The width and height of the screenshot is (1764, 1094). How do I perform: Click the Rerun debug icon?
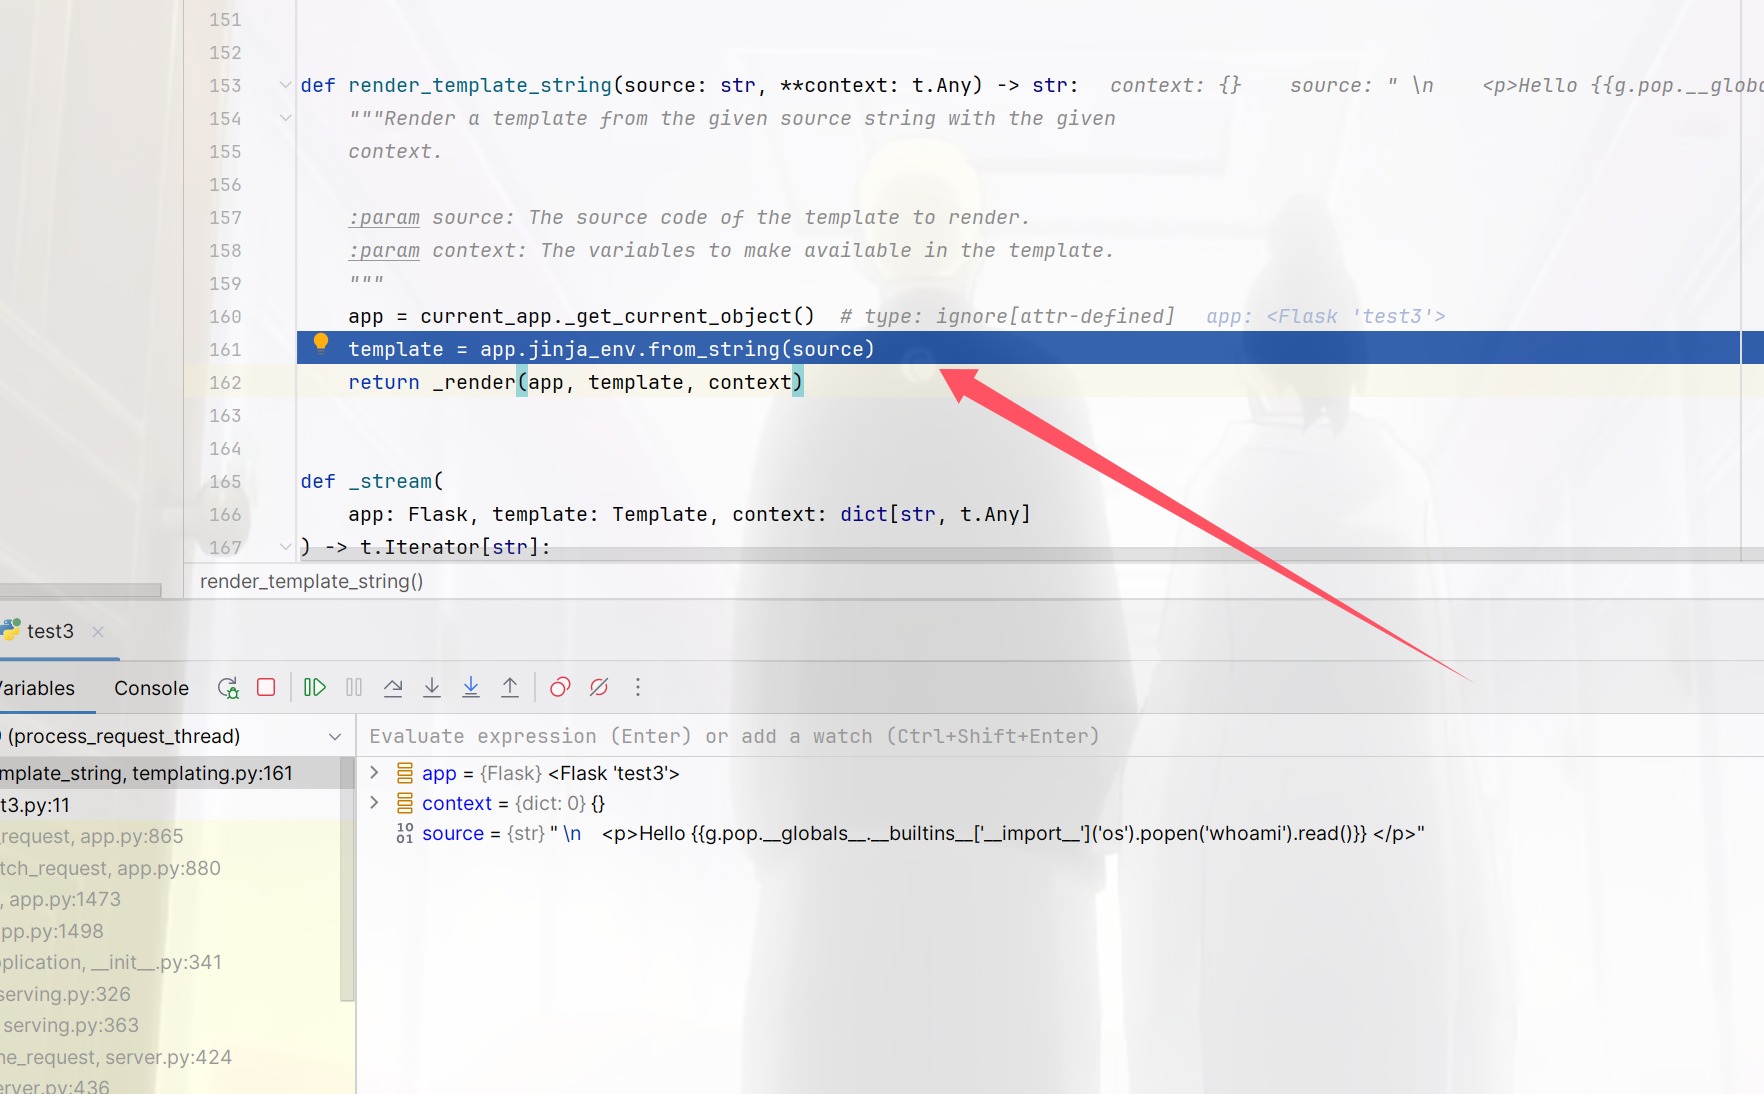(x=228, y=688)
